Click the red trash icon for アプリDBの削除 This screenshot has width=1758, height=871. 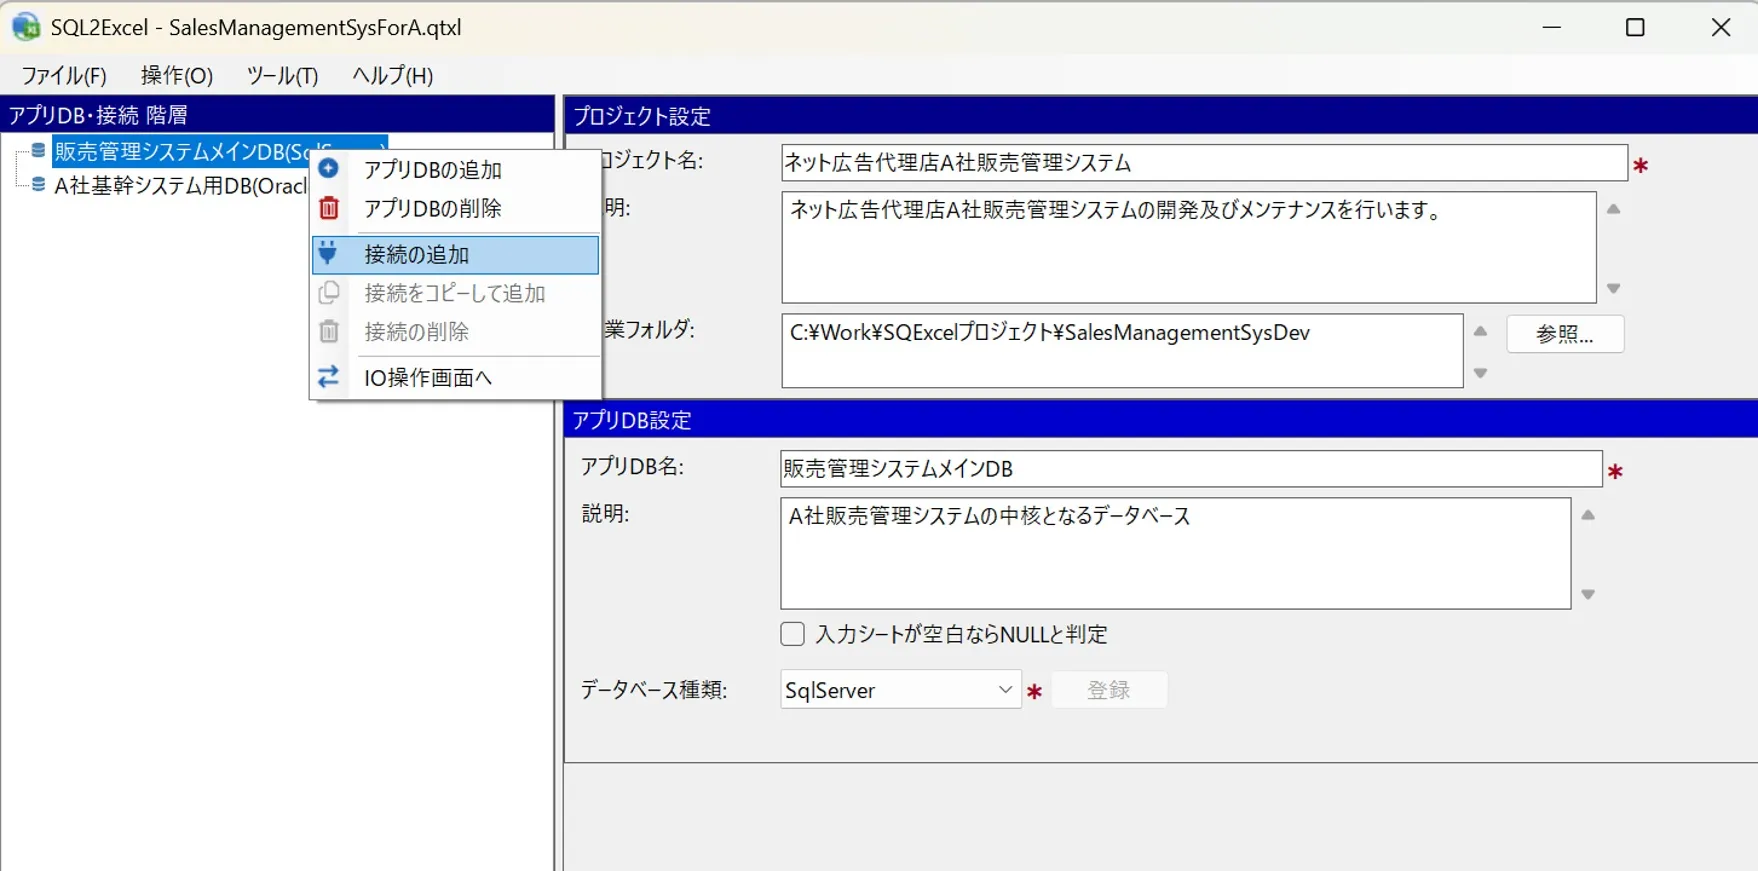[x=328, y=207]
